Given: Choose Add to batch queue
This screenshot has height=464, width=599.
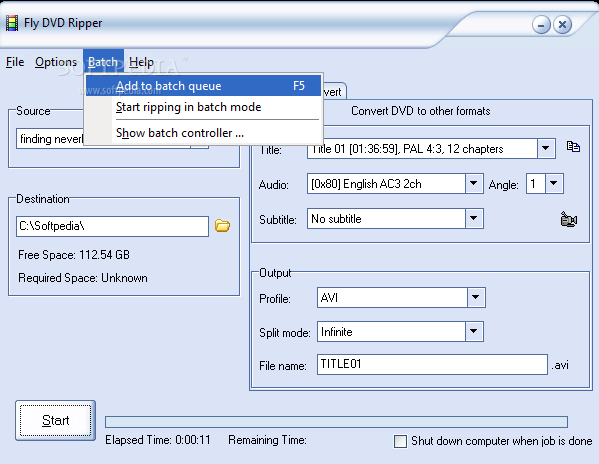Looking at the screenshot, I should [203, 86].
